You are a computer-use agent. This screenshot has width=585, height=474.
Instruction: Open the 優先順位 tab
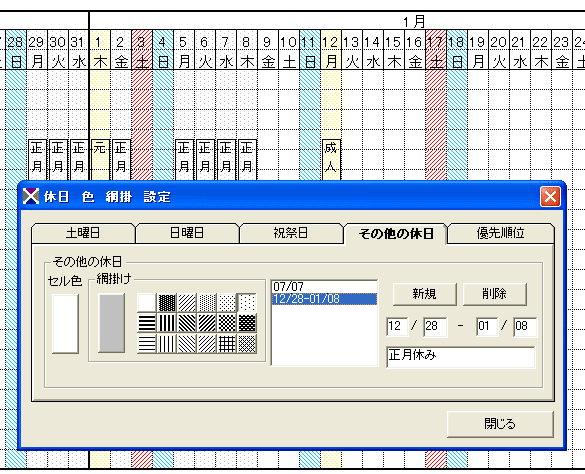coord(500,233)
